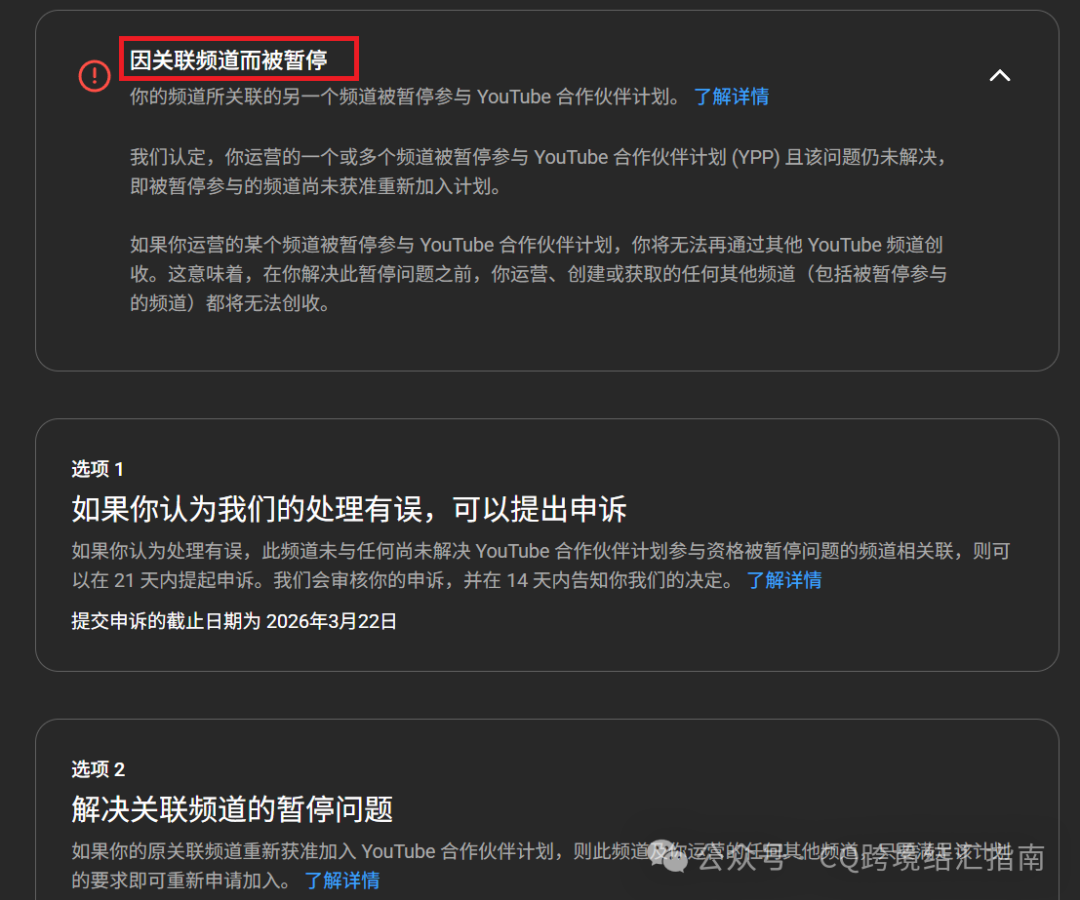Open 了解详情 link in suspension notice
This screenshot has height=900, width=1080.
(x=731, y=96)
